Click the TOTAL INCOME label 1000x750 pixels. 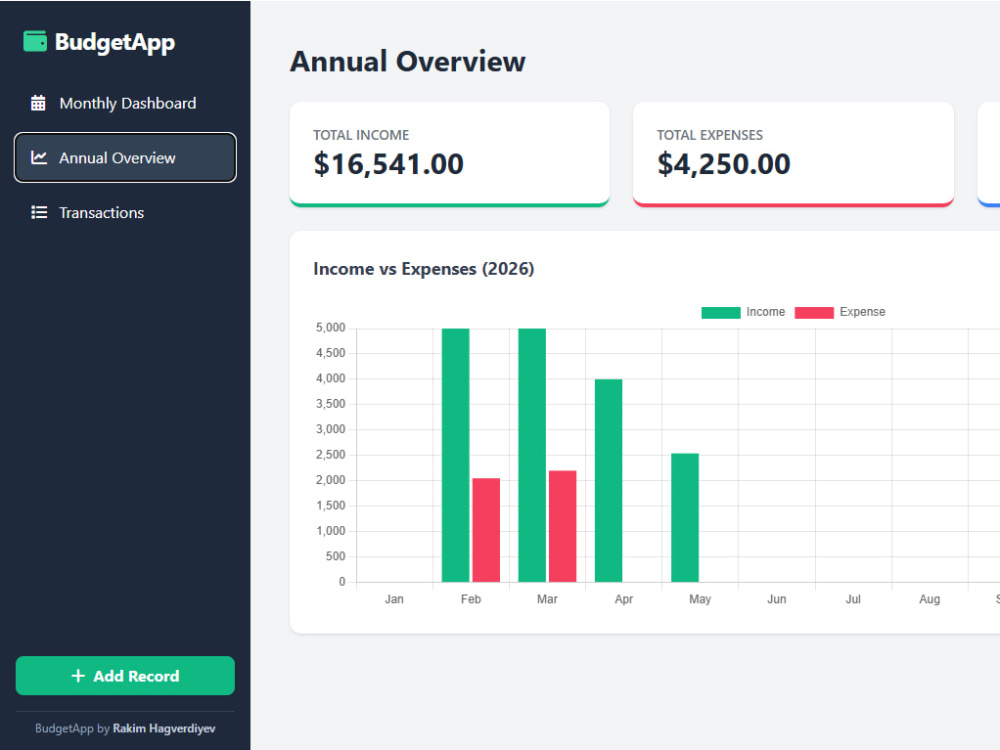coord(361,135)
